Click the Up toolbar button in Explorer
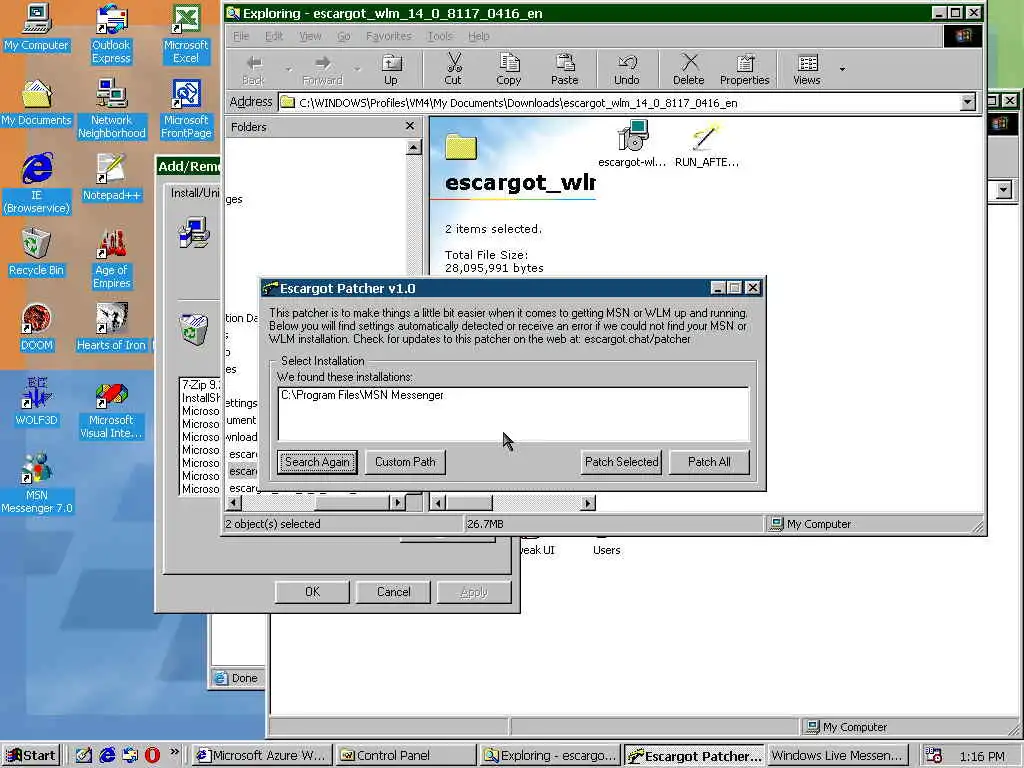 point(391,70)
